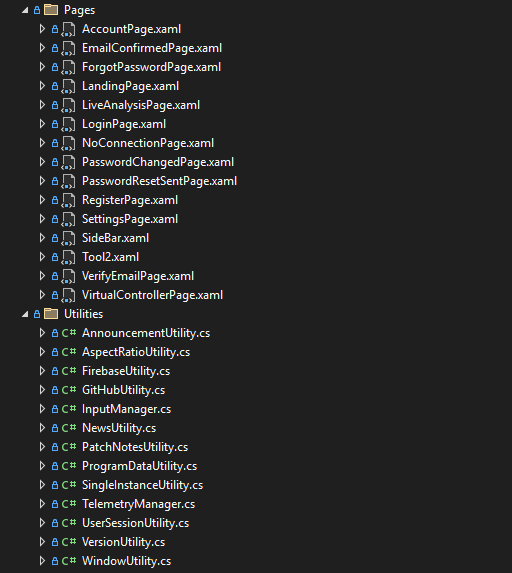Select the file name SingleInstanceUtility.cs
The image size is (512, 573).
coord(143,485)
